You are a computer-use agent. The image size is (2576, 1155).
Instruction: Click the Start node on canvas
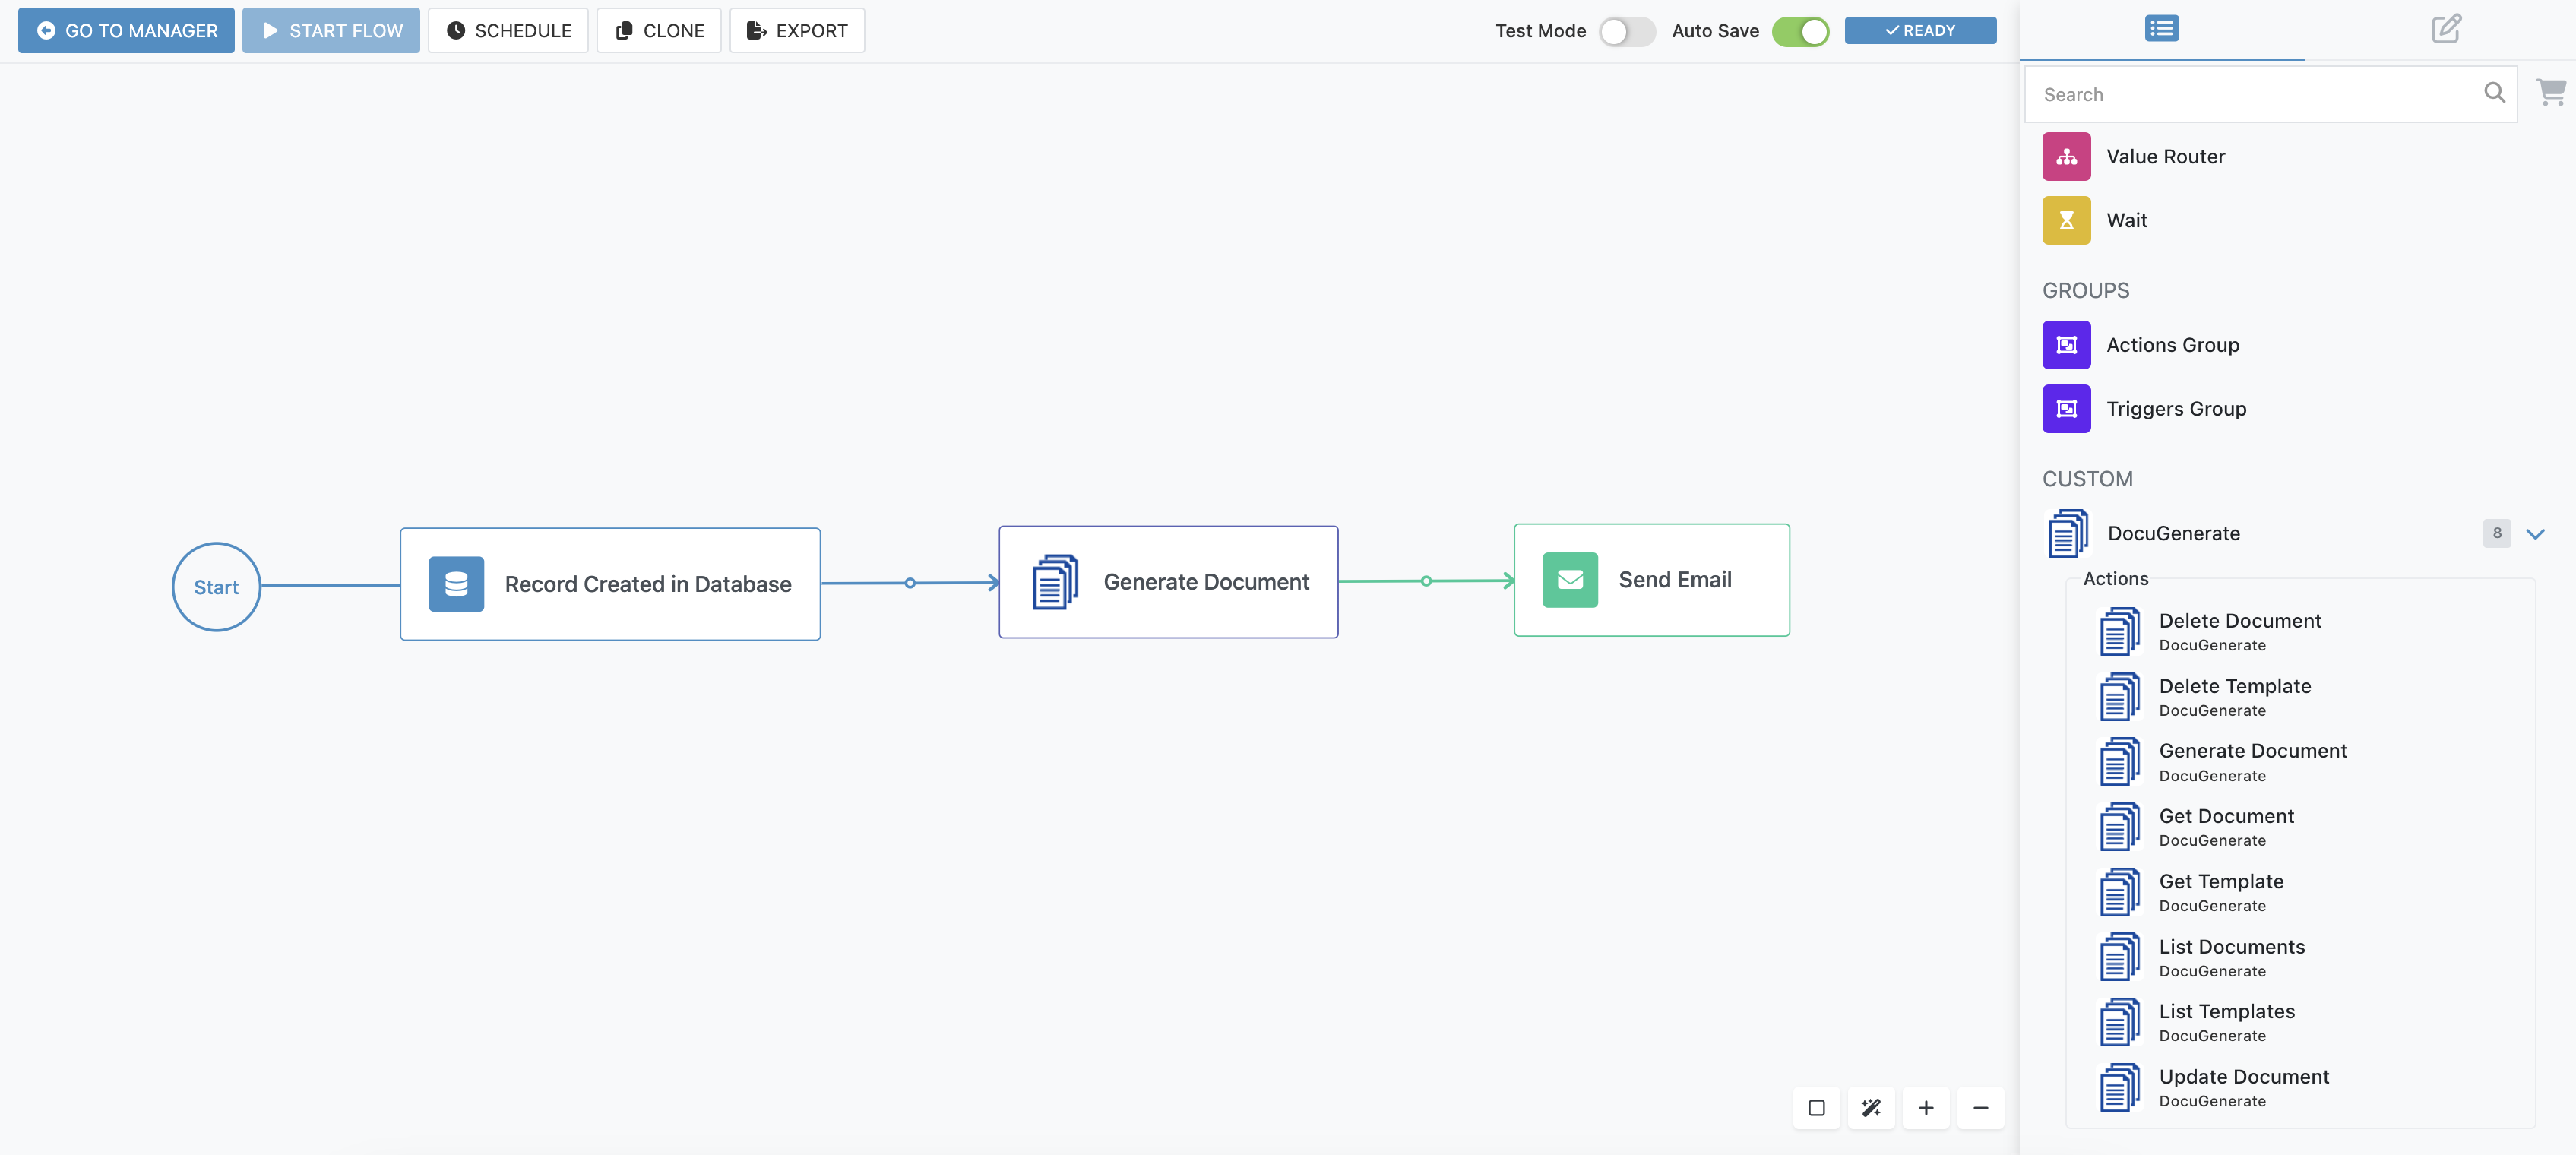coord(216,587)
